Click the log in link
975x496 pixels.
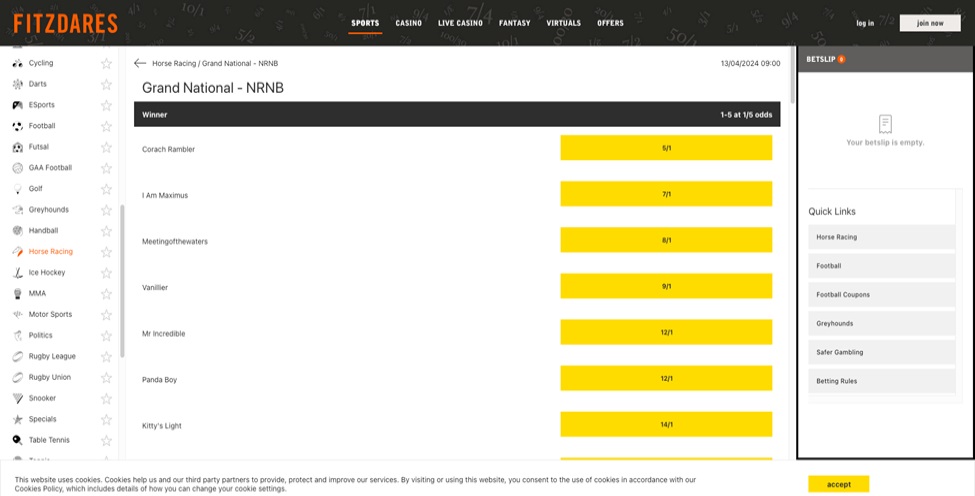[865, 23]
